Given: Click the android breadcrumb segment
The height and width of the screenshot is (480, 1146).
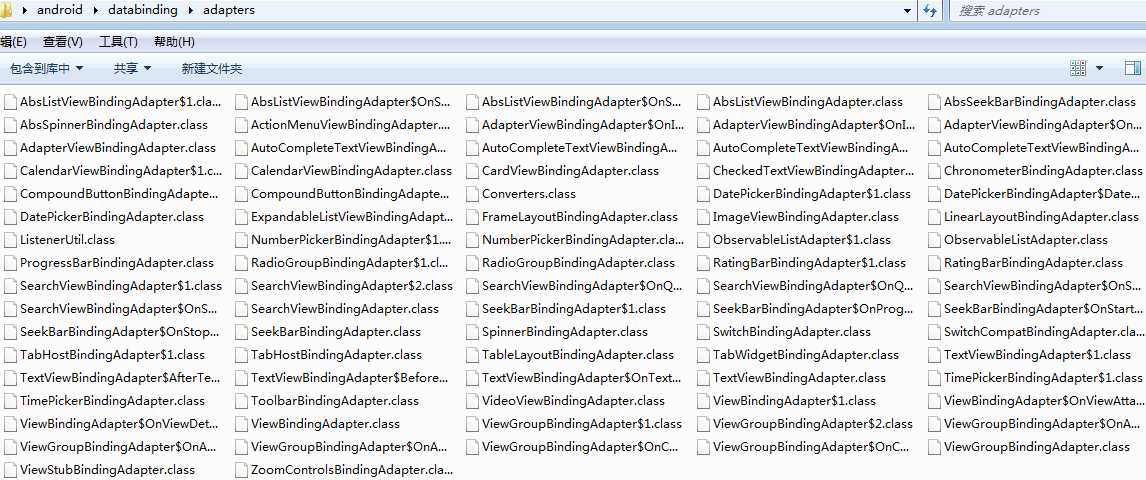Looking at the screenshot, I should click(x=60, y=10).
